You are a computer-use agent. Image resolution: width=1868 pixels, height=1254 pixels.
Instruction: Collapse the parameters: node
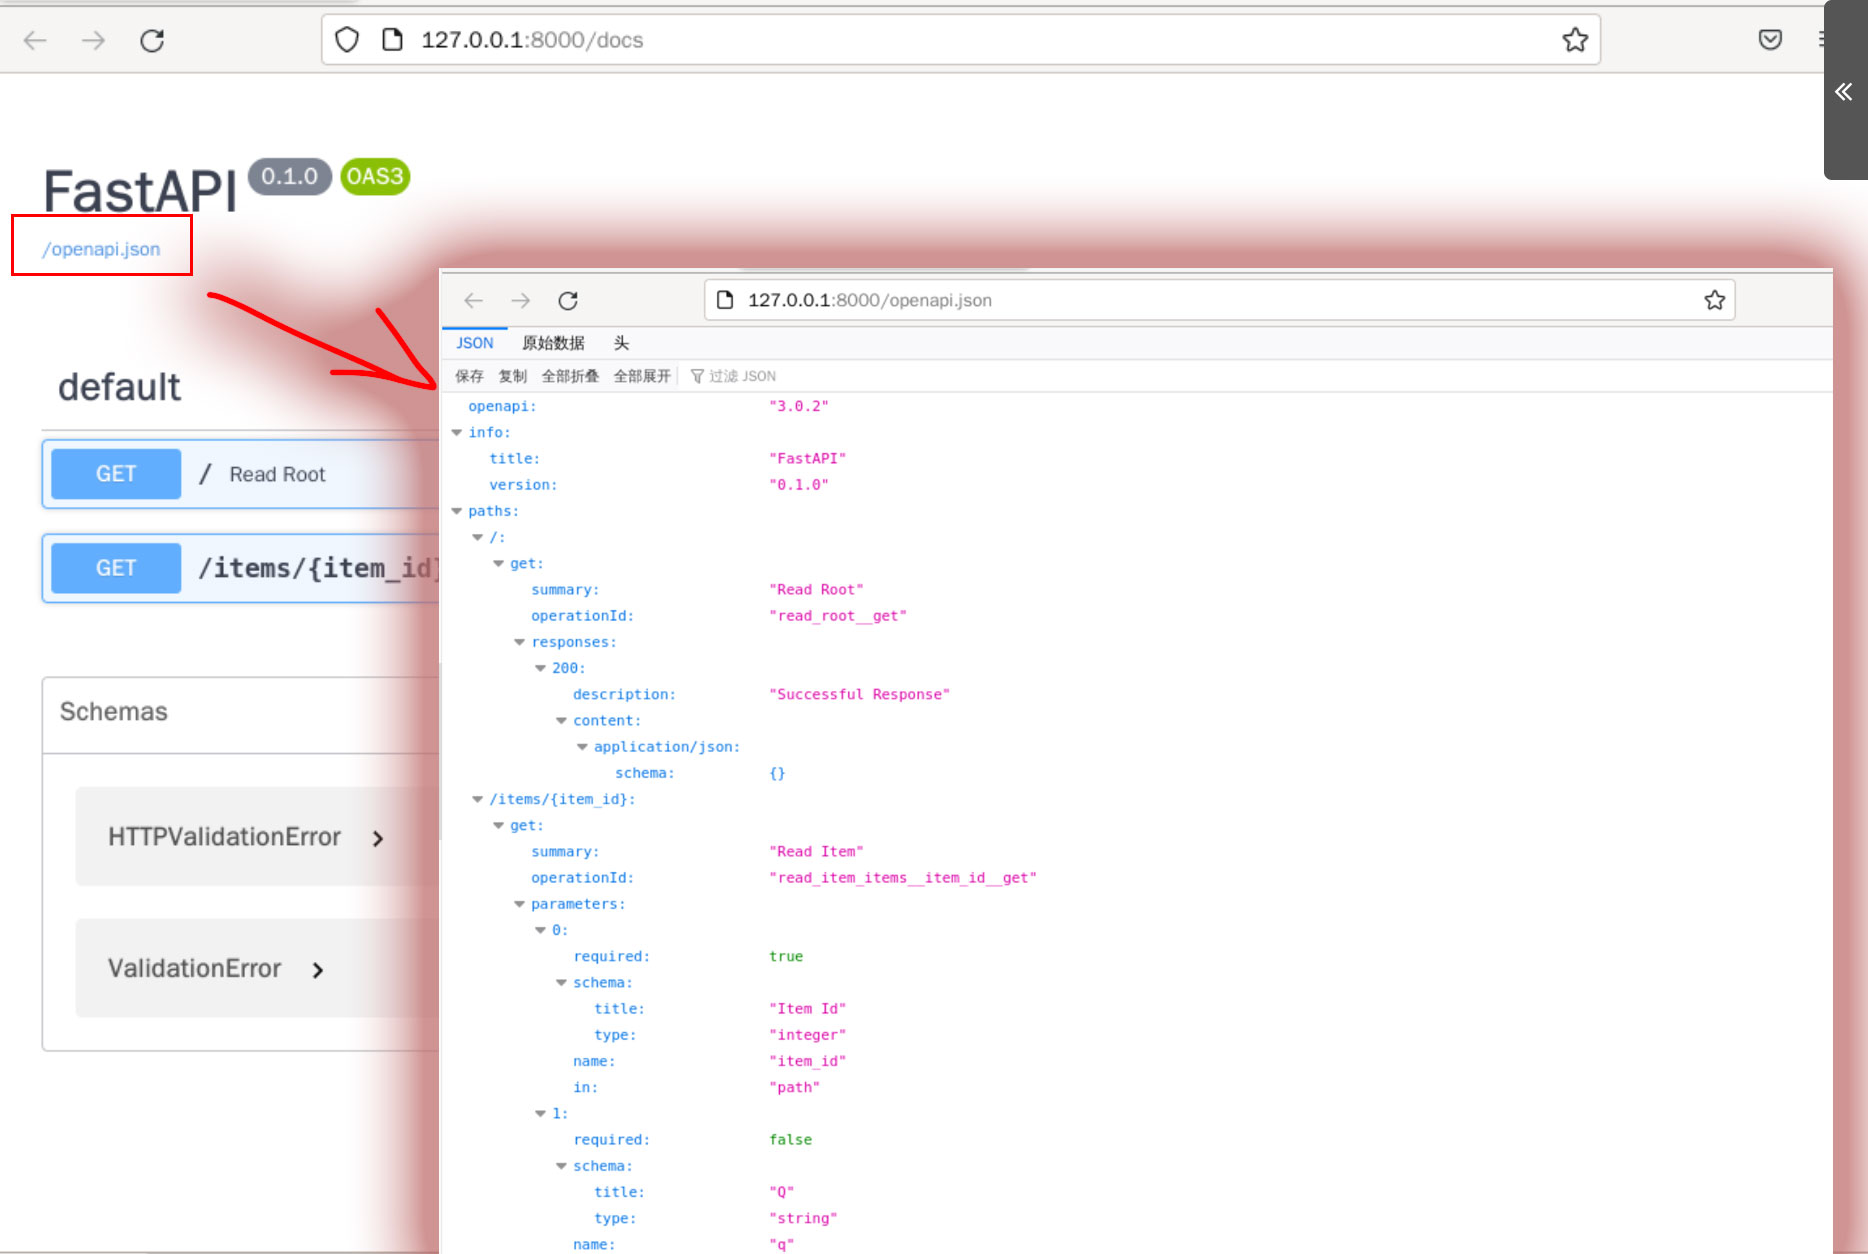[520, 904]
